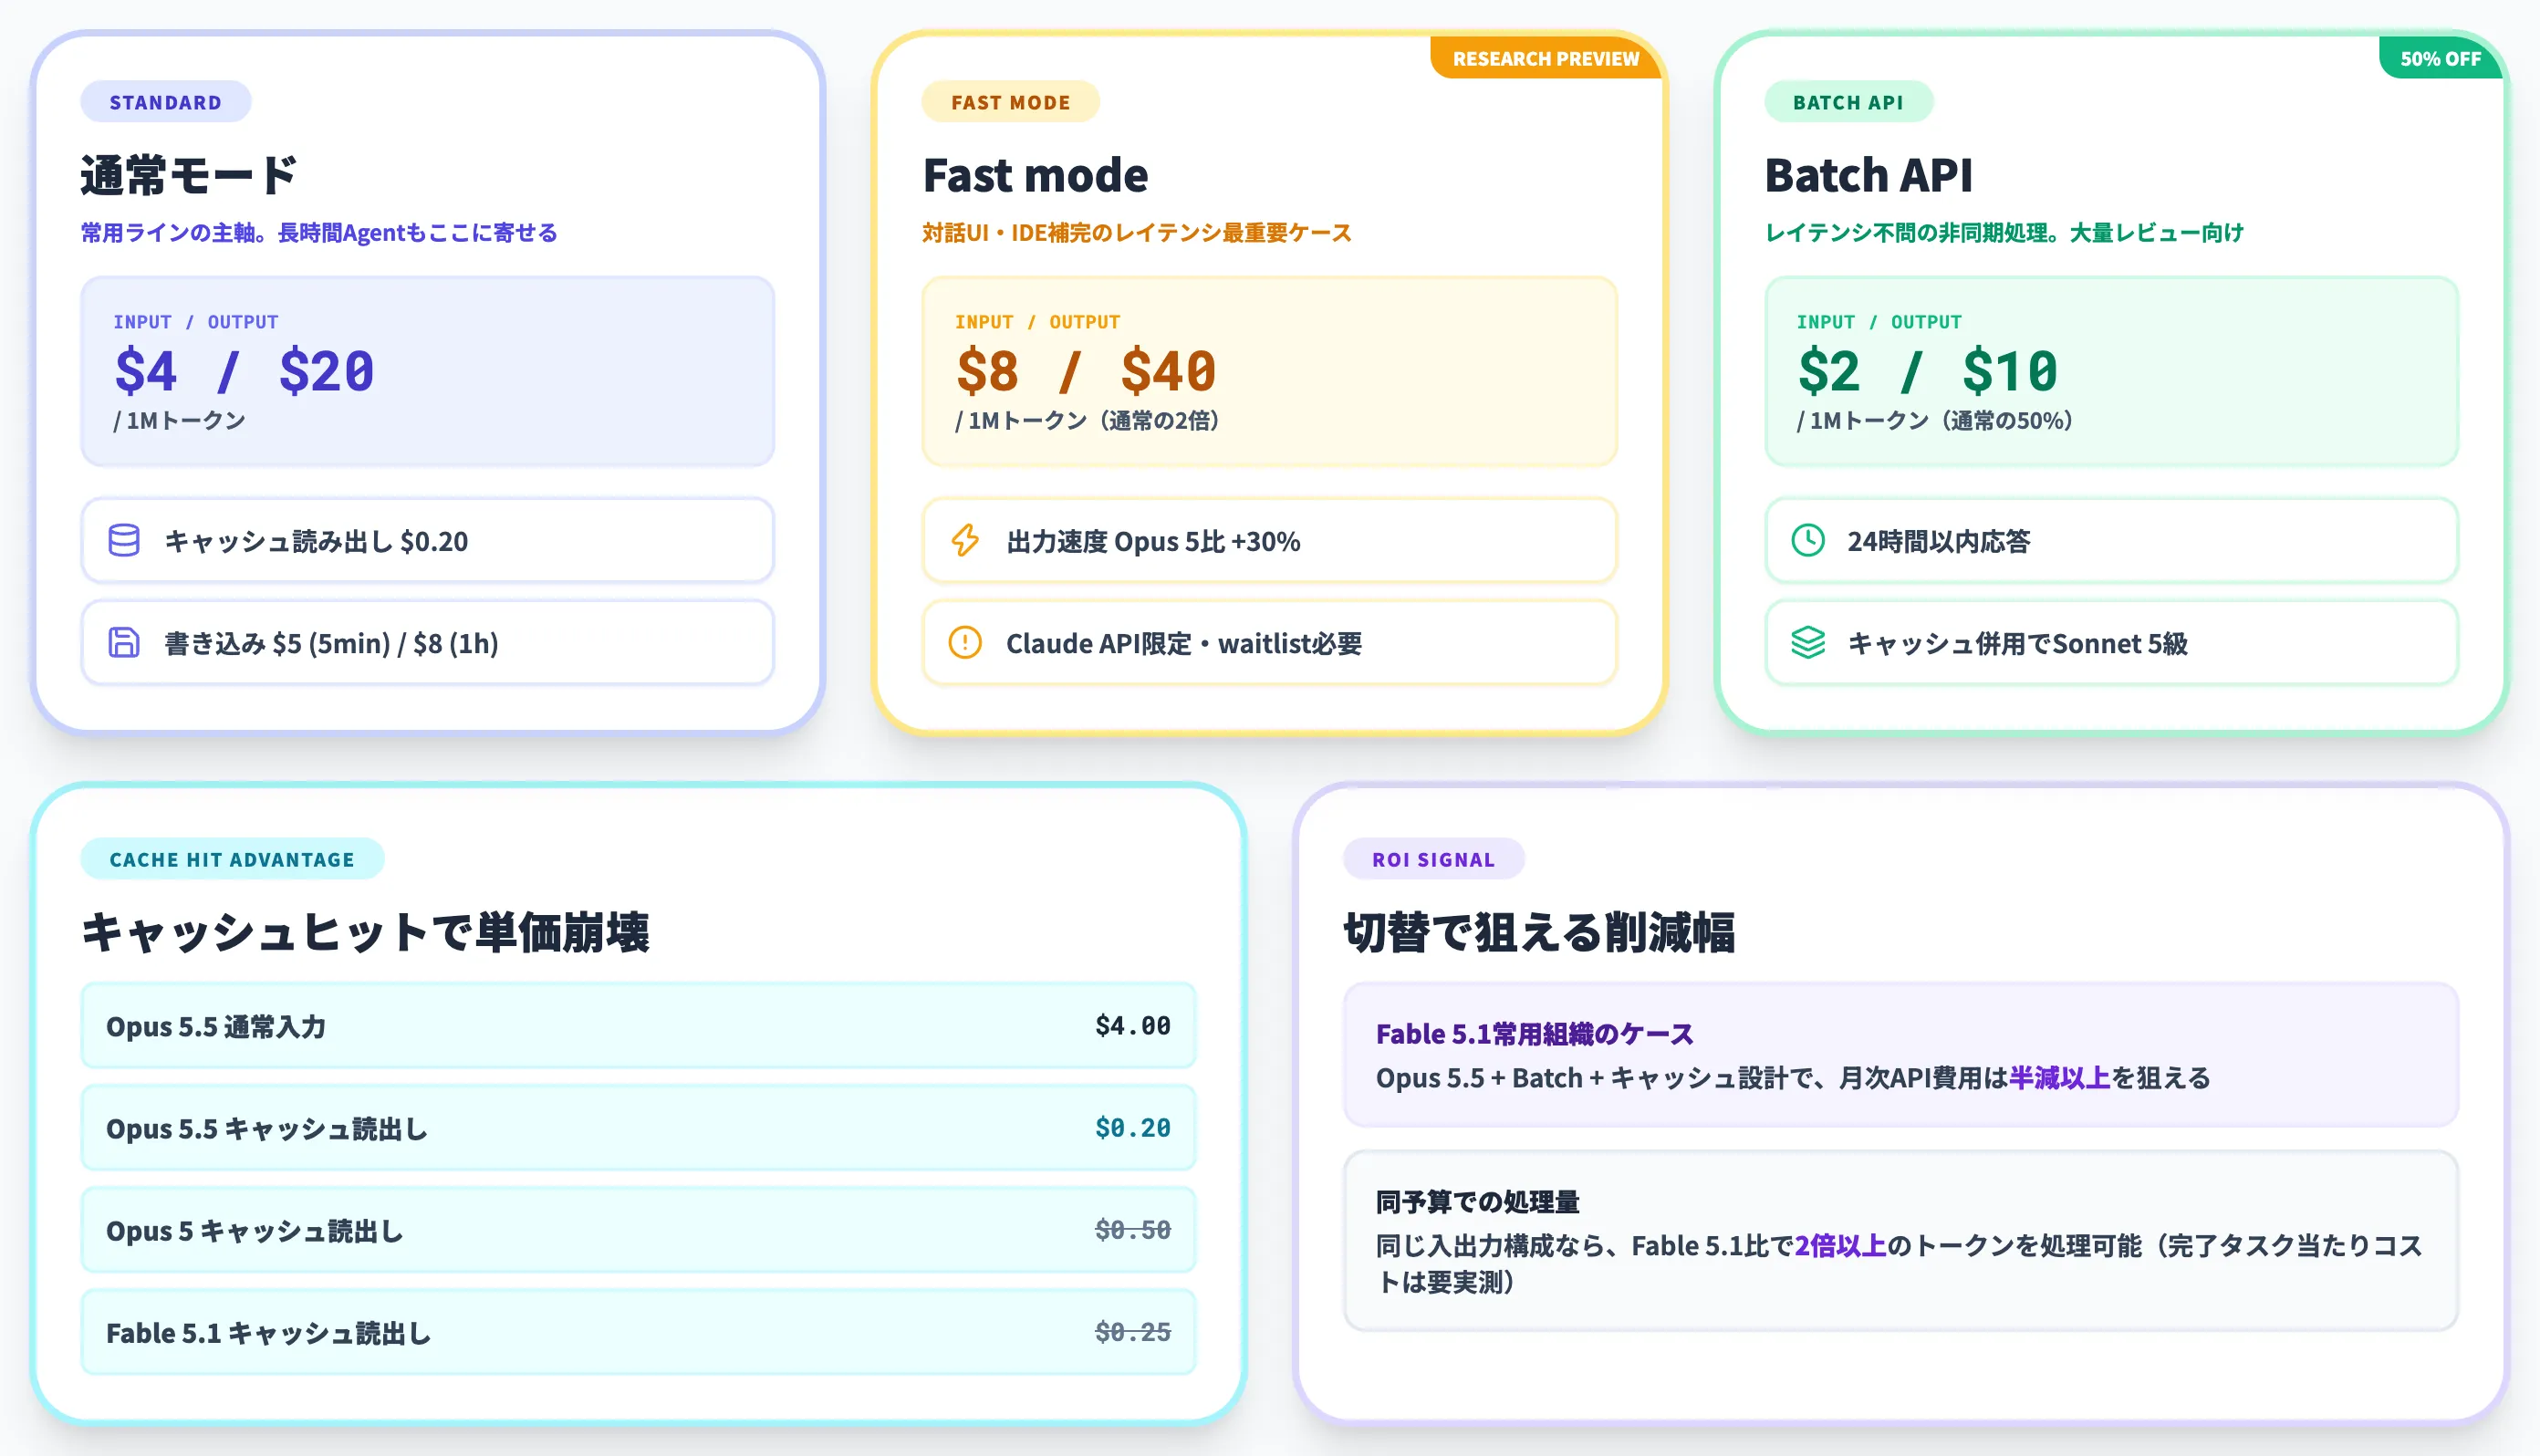Click the Fast mode heading
Viewport: 2540px width, 1456px height.
(1035, 175)
